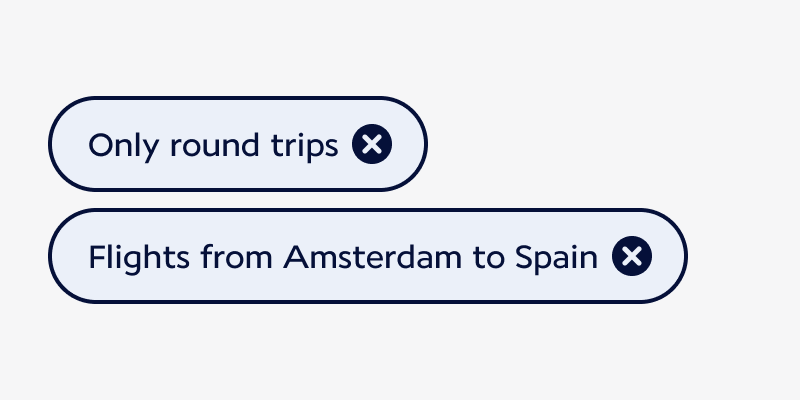The width and height of the screenshot is (800, 400).
Task: Remove the Only round trips filter
Action: pyautogui.click(x=372, y=145)
